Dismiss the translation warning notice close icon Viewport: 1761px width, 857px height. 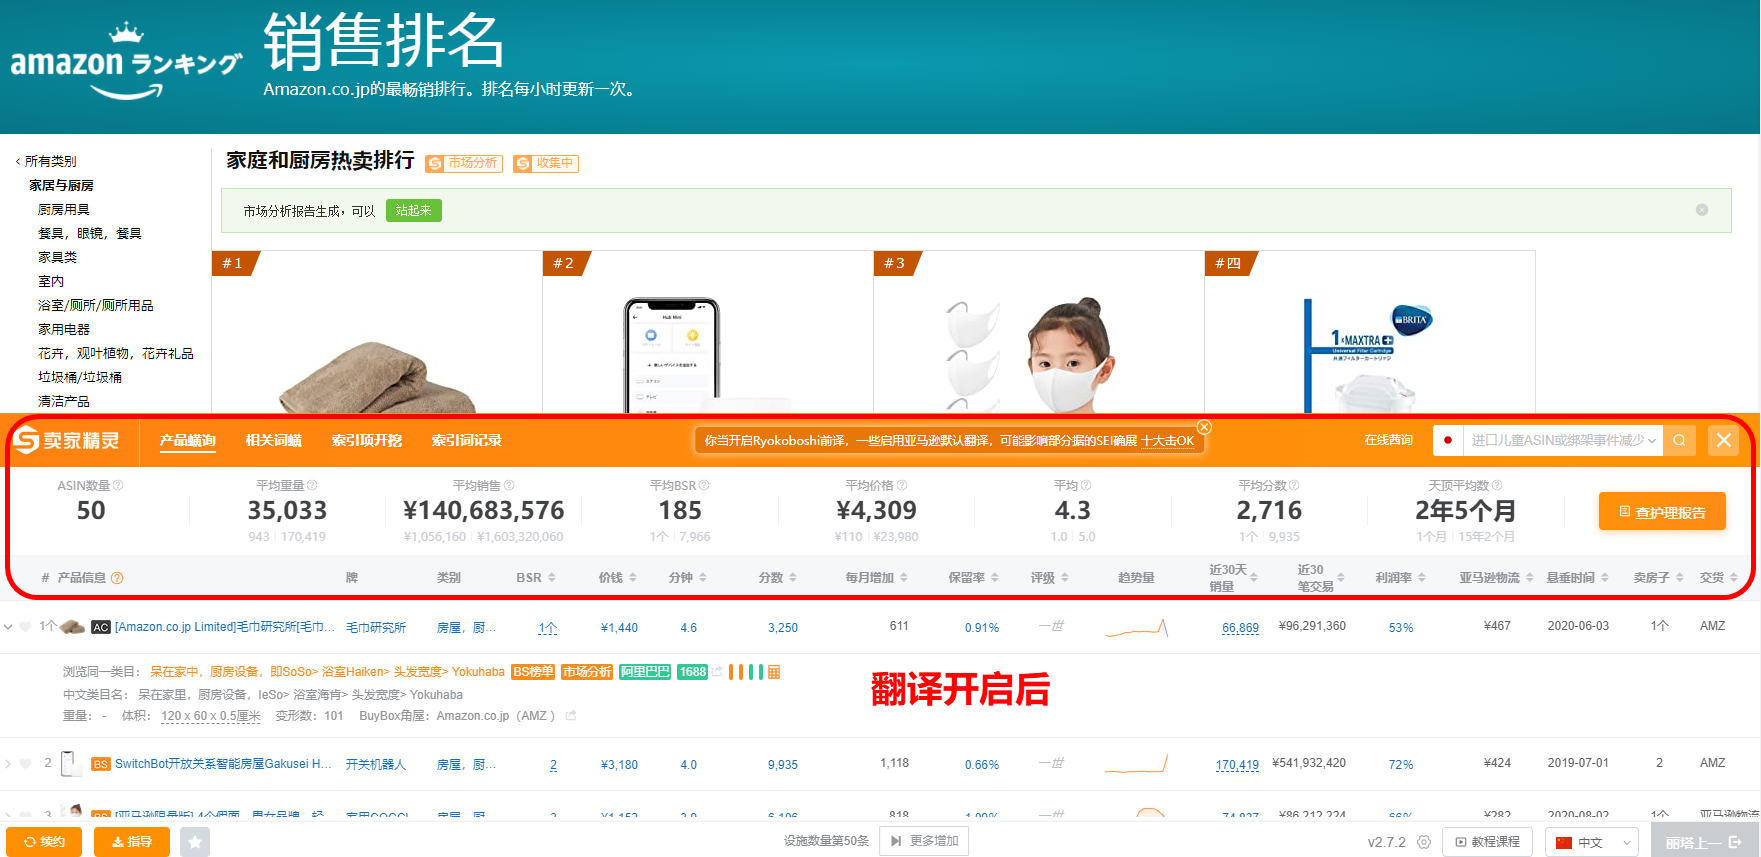click(1204, 427)
